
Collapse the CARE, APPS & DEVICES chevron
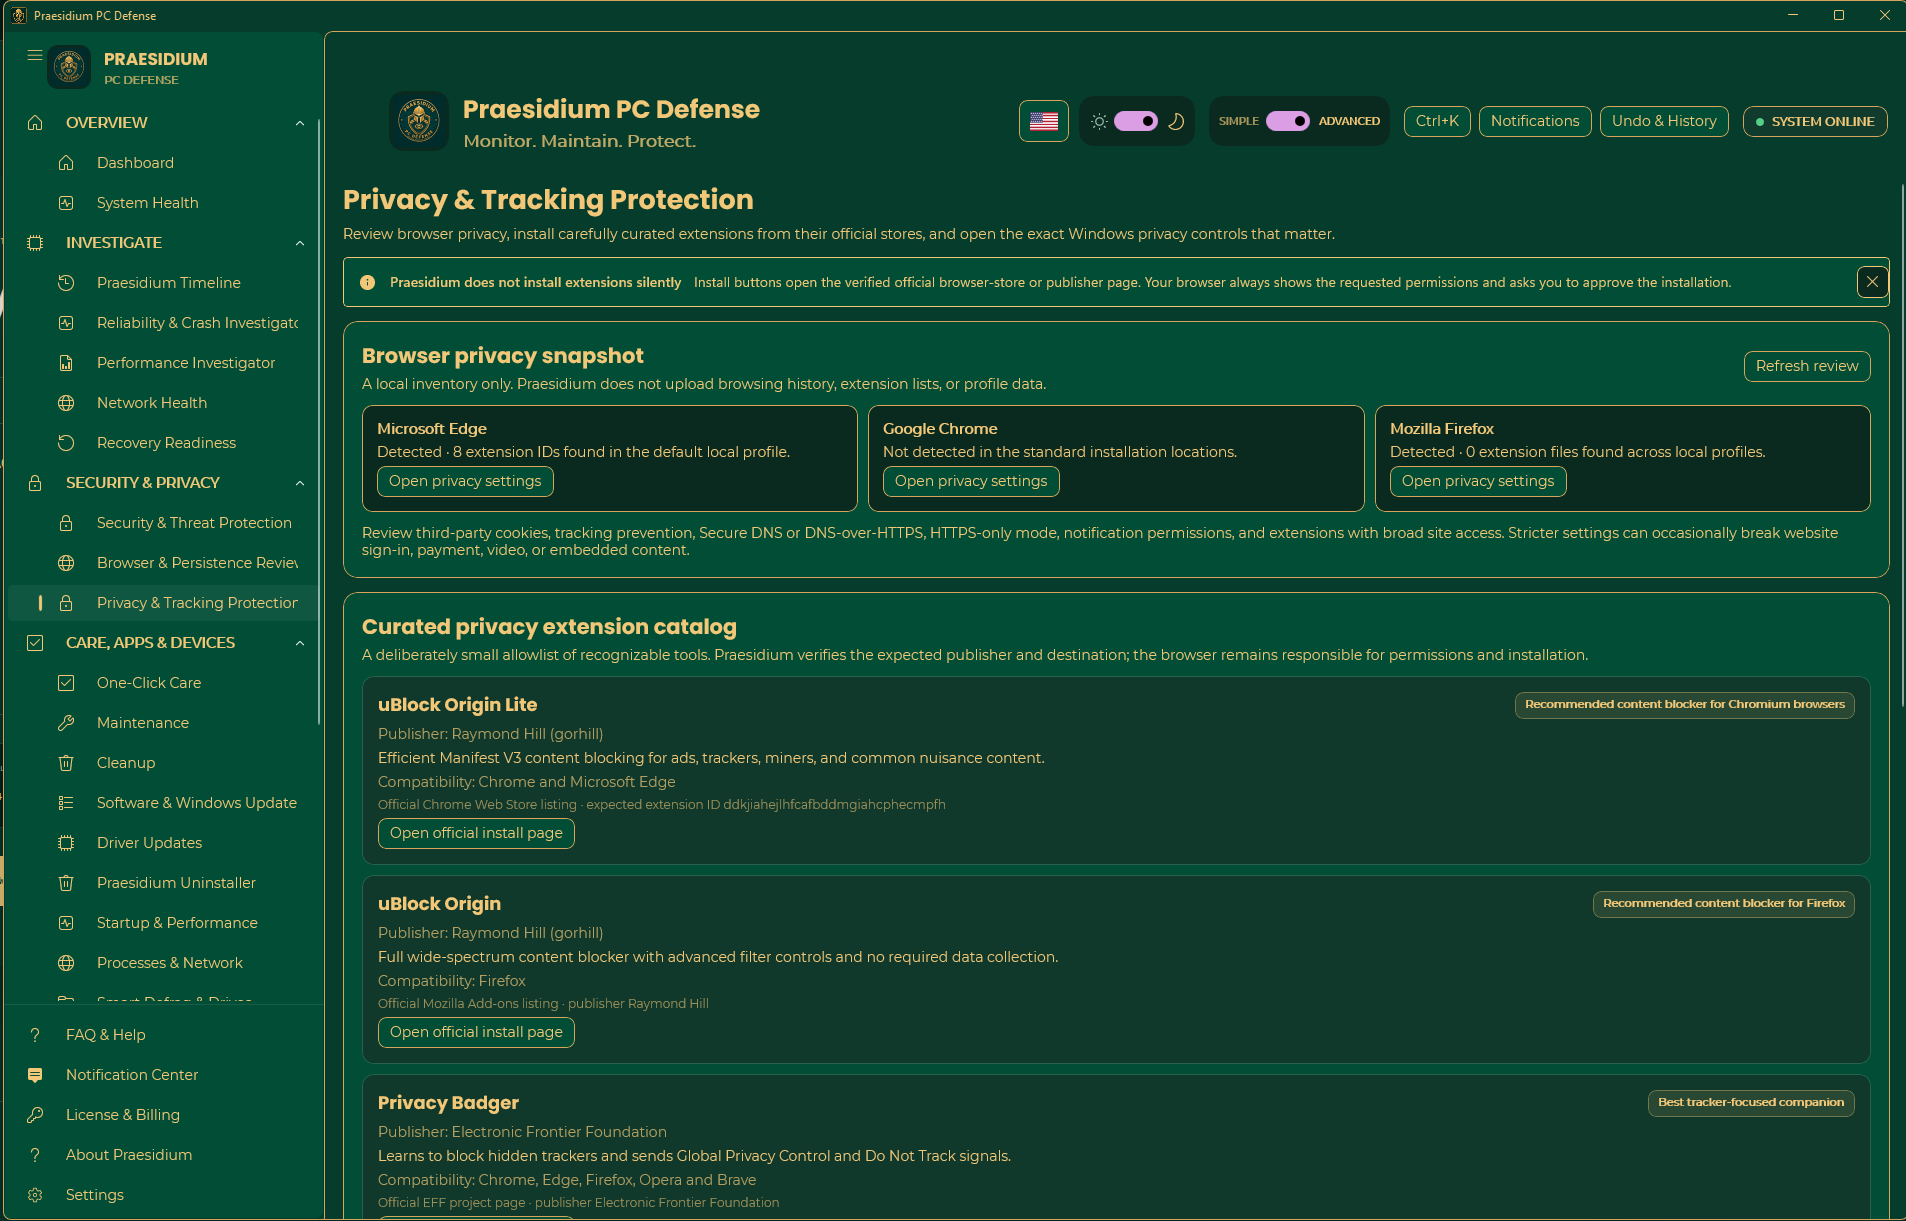click(x=300, y=643)
